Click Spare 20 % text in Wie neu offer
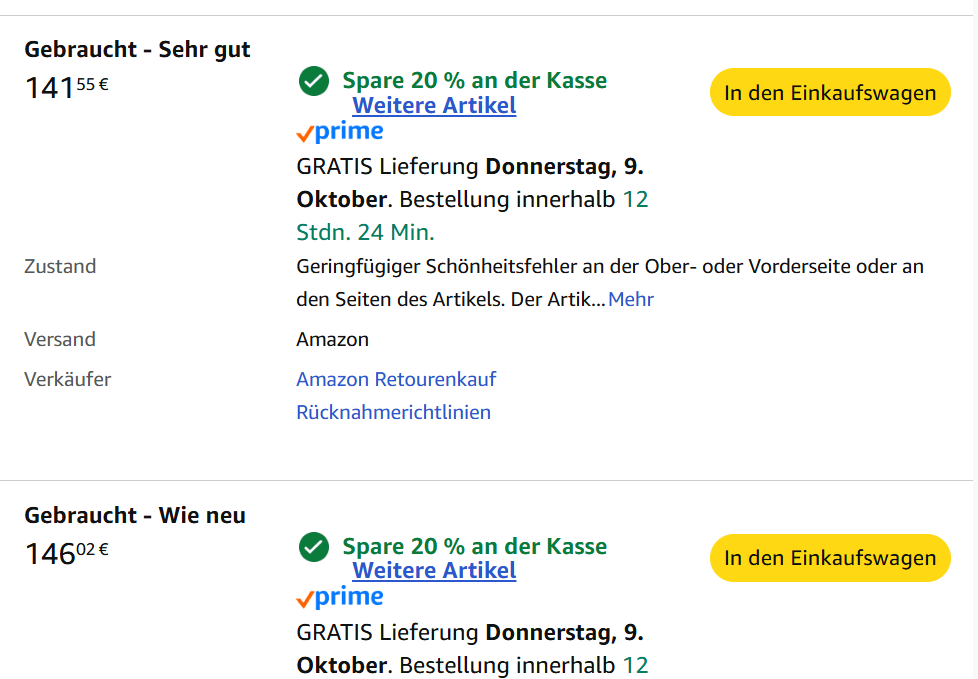The height and width of the screenshot is (679, 978). (x=474, y=547)
